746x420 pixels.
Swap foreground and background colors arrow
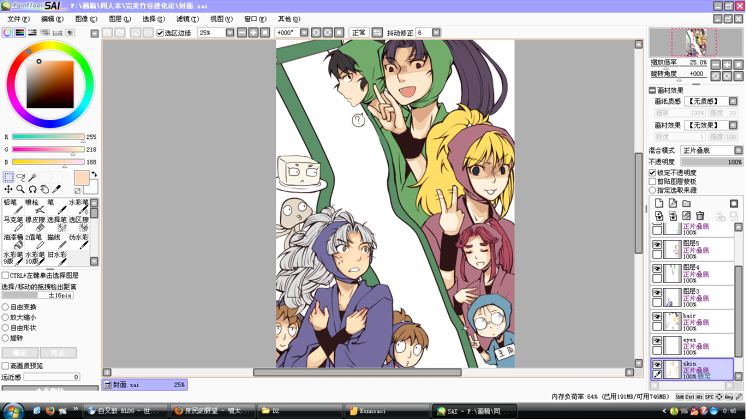point(94,175)
